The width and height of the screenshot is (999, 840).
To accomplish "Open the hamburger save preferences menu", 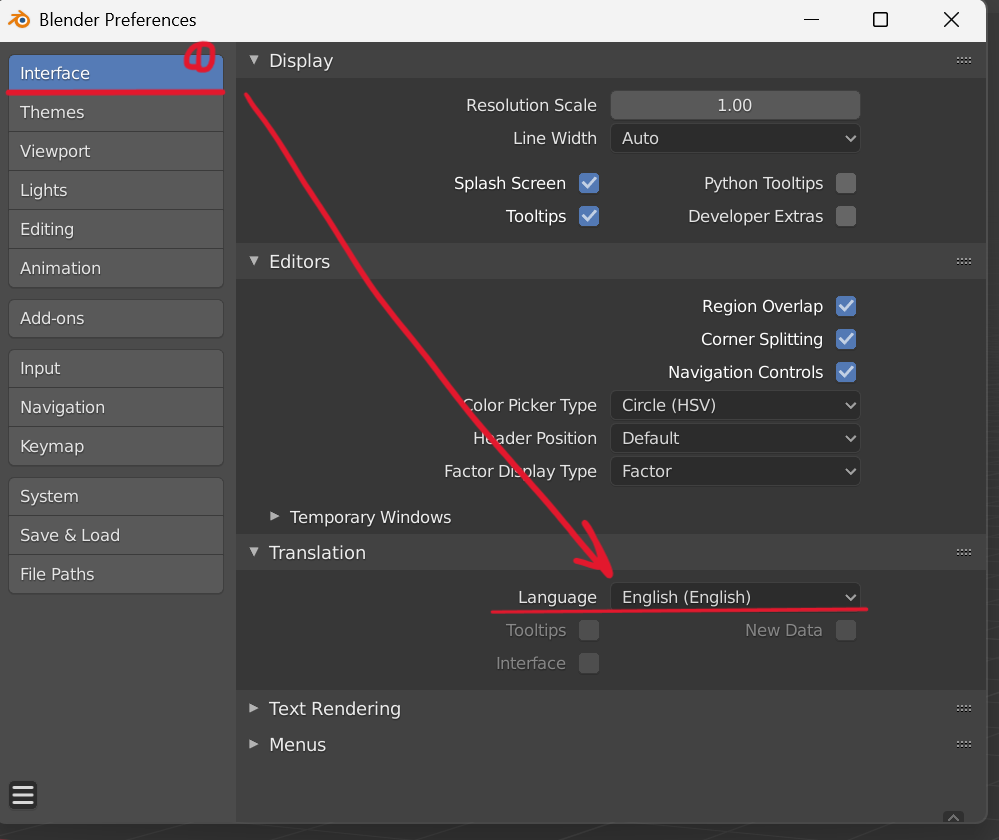I will tap(23, 795).
